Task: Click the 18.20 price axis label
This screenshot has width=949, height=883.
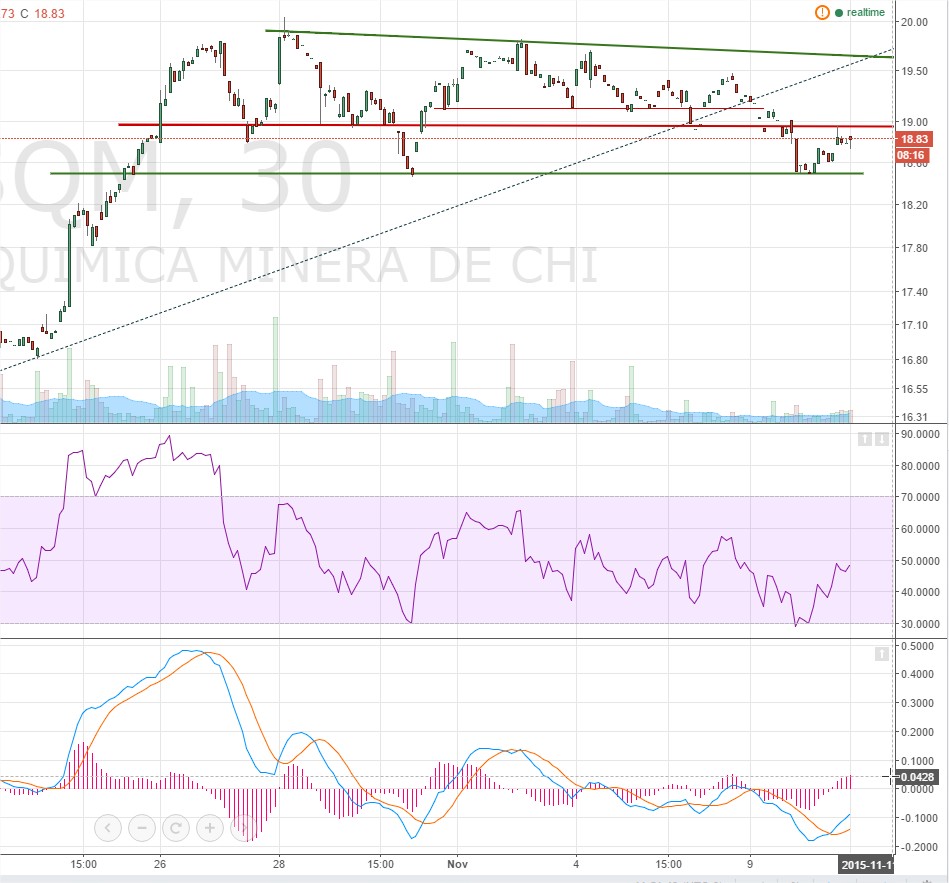Action: pyautogui.click(x=914, y=205)
